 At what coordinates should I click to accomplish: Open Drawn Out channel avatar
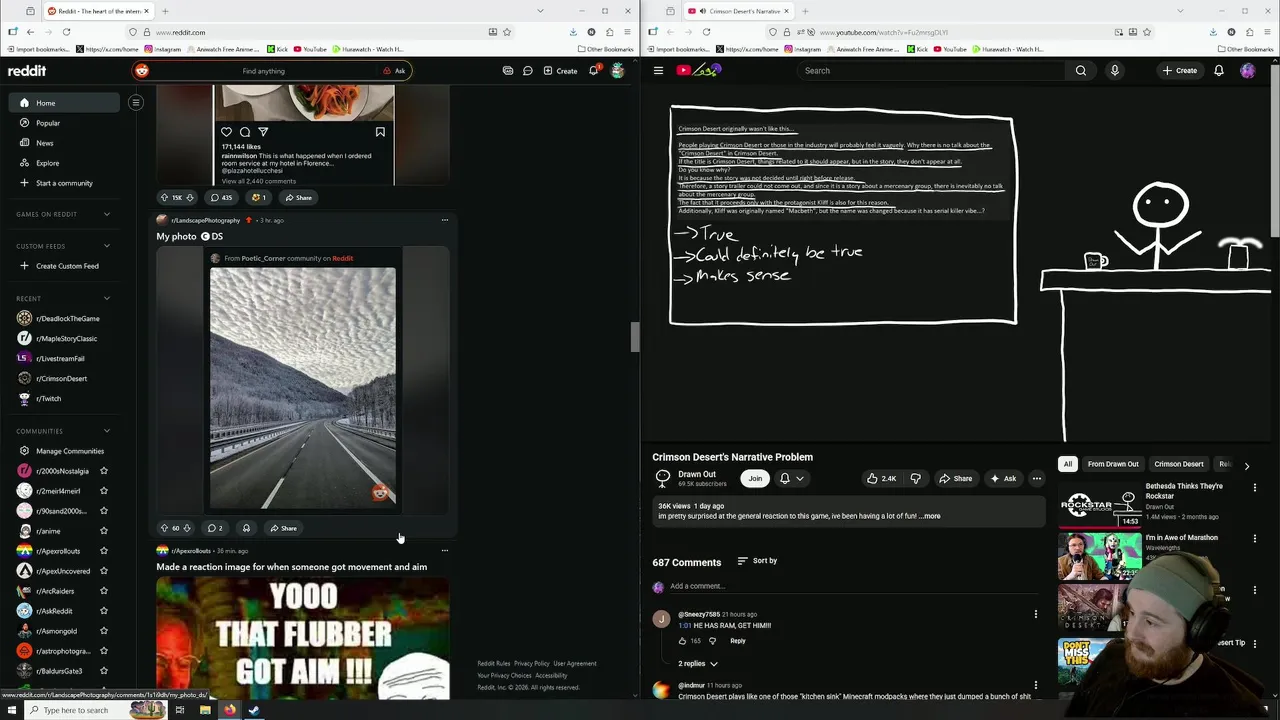(662, 478)
